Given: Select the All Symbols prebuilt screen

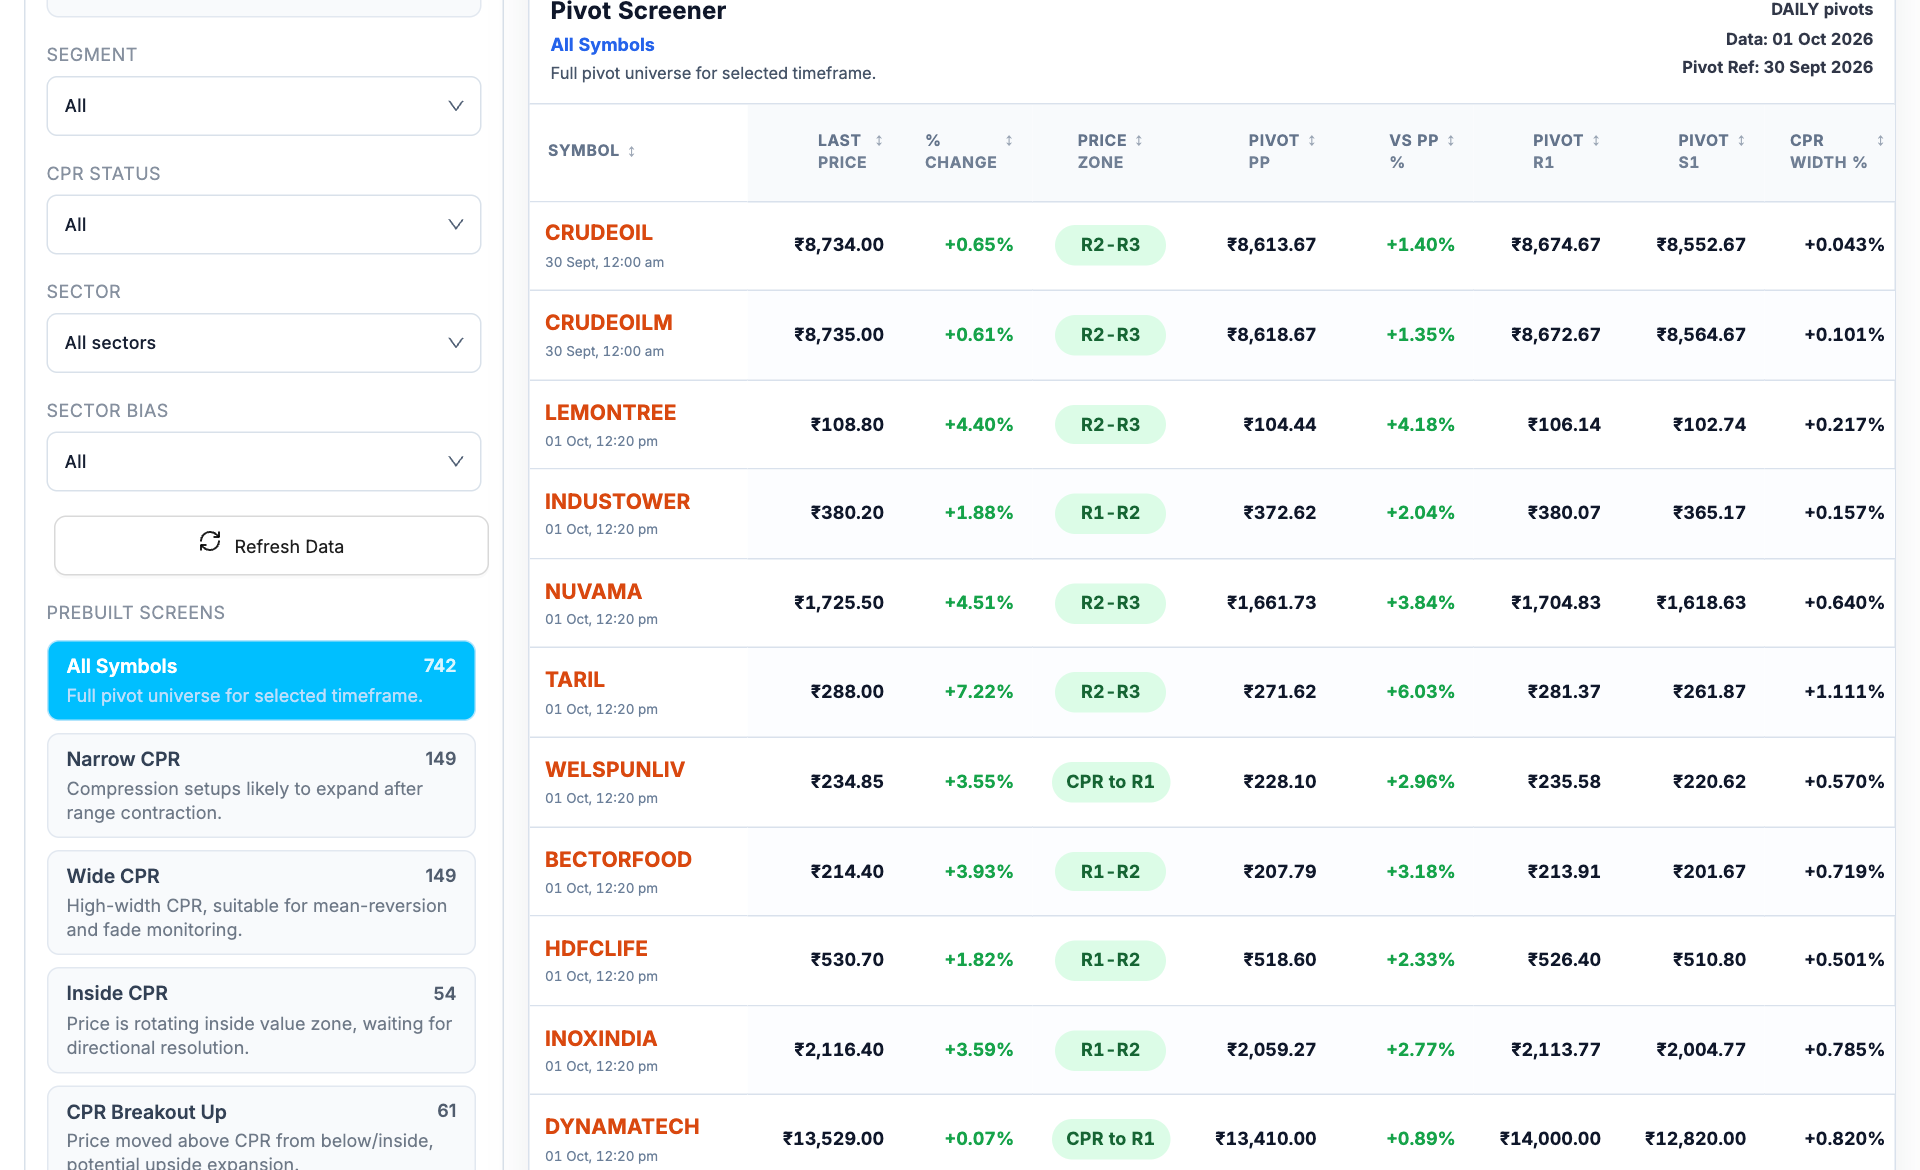Looking at the screenshot, I should tap(261, 680).
